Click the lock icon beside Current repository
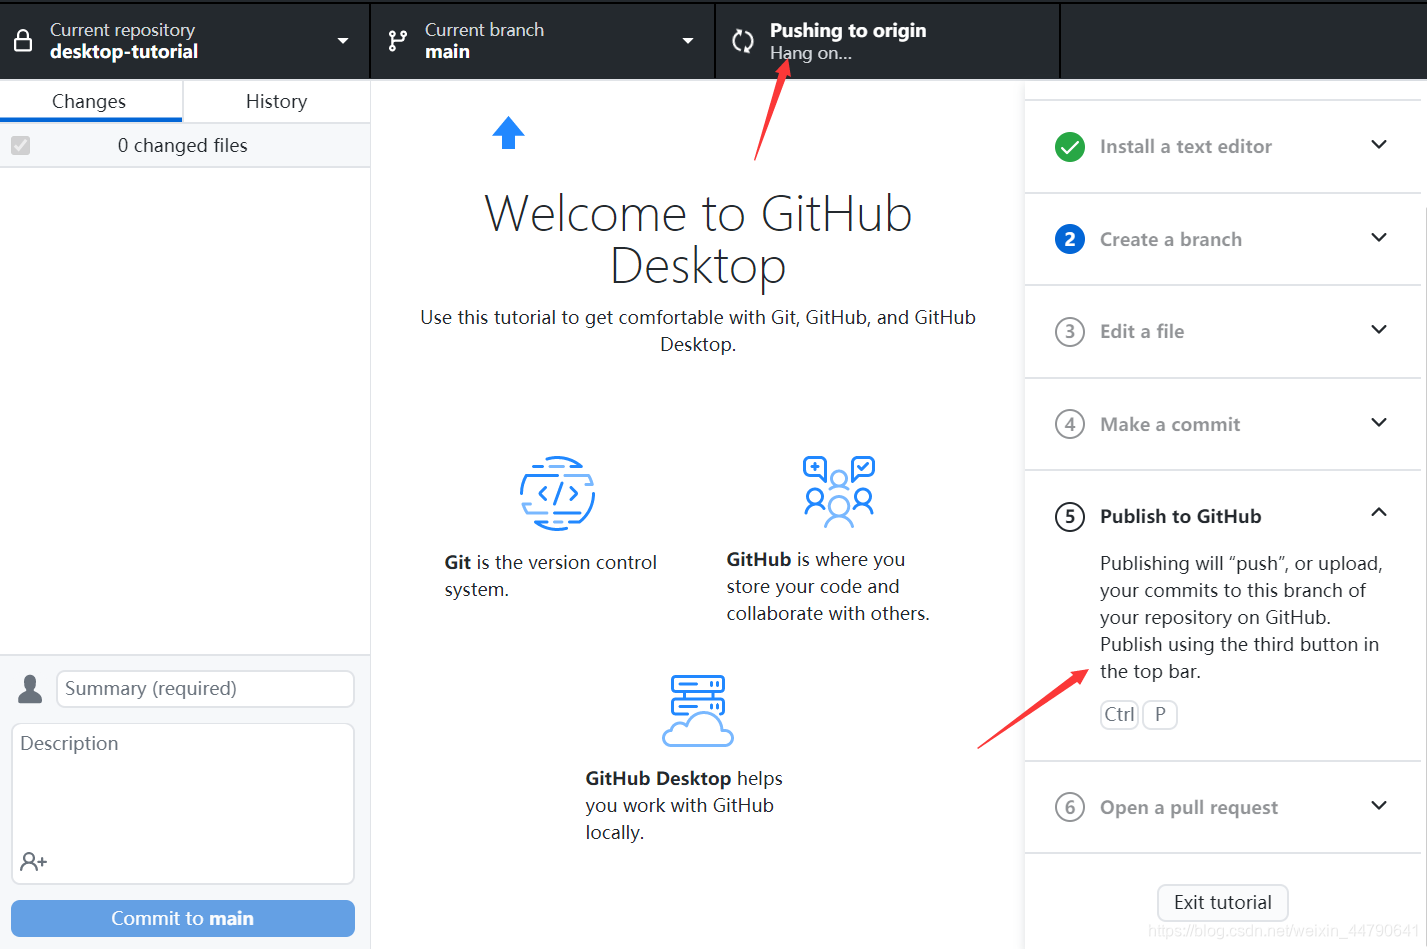This screenshot has width=1427, height=949. (x=23, y=41)
